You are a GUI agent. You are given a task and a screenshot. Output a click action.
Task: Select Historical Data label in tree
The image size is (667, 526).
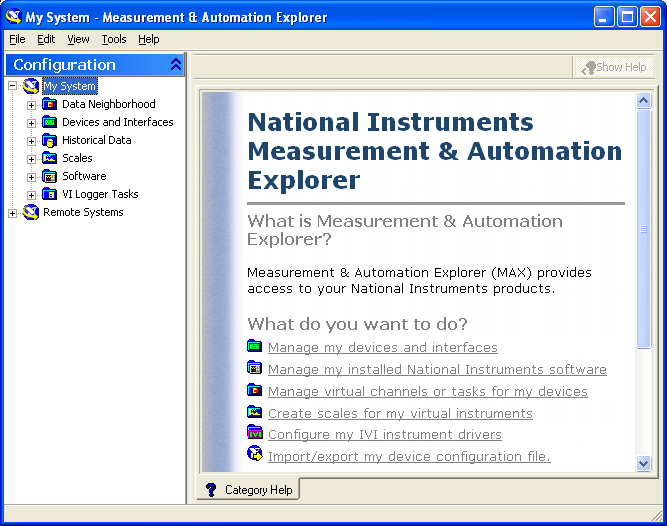97,140
